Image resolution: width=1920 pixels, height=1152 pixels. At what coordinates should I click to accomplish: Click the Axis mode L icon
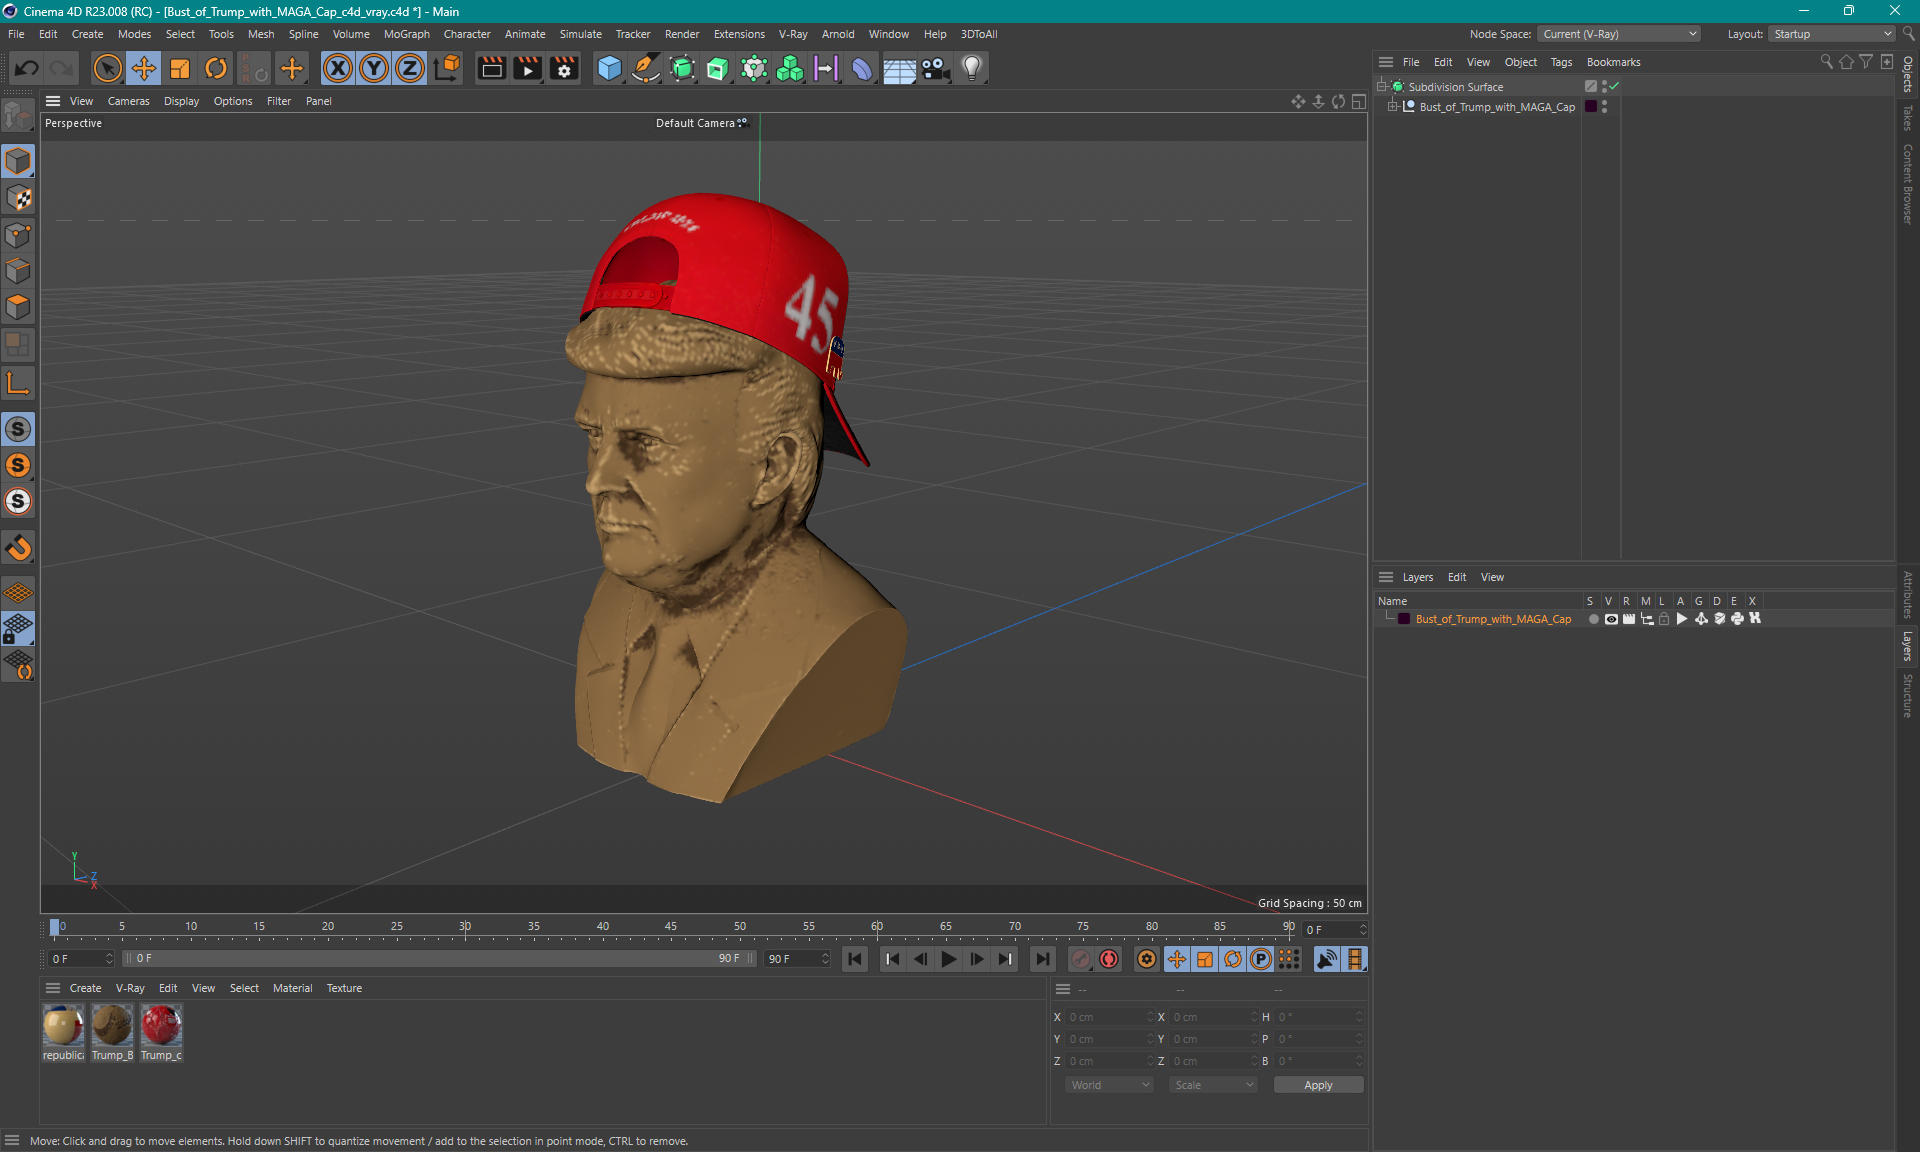click(18, 383)
